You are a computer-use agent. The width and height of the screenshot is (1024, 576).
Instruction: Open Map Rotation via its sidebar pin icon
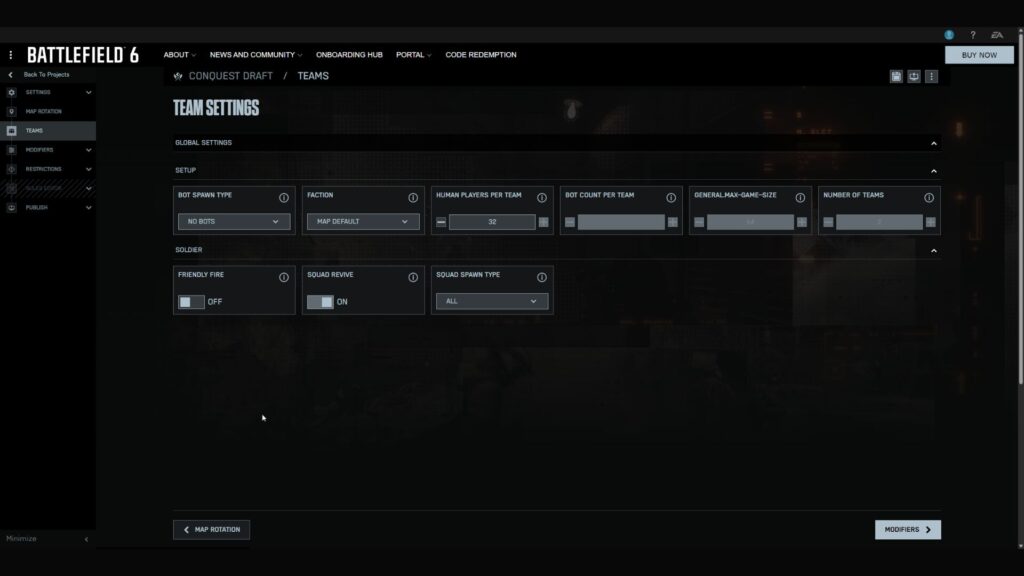click(x=11, y=111)
